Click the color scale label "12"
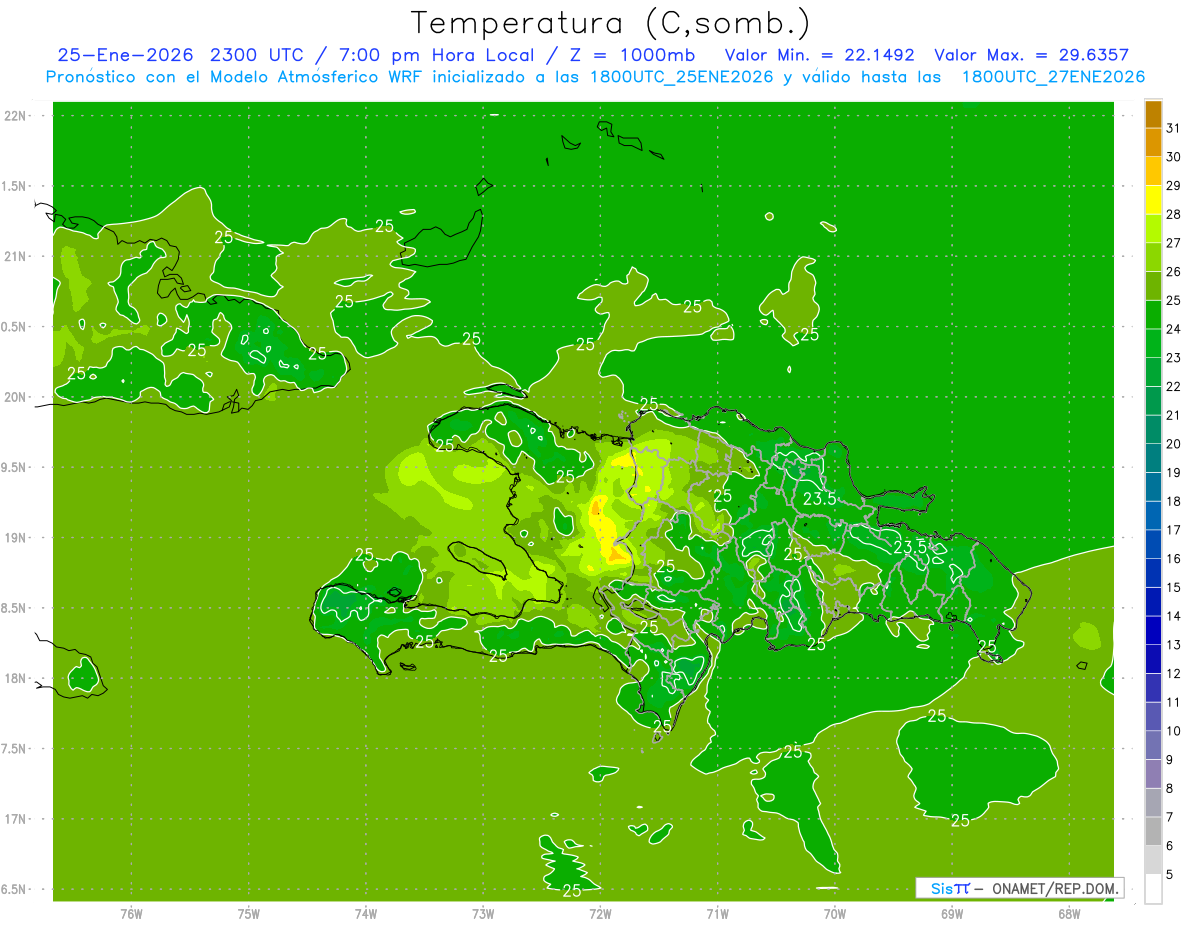 pyautogui.click(x=1173, y=674)
